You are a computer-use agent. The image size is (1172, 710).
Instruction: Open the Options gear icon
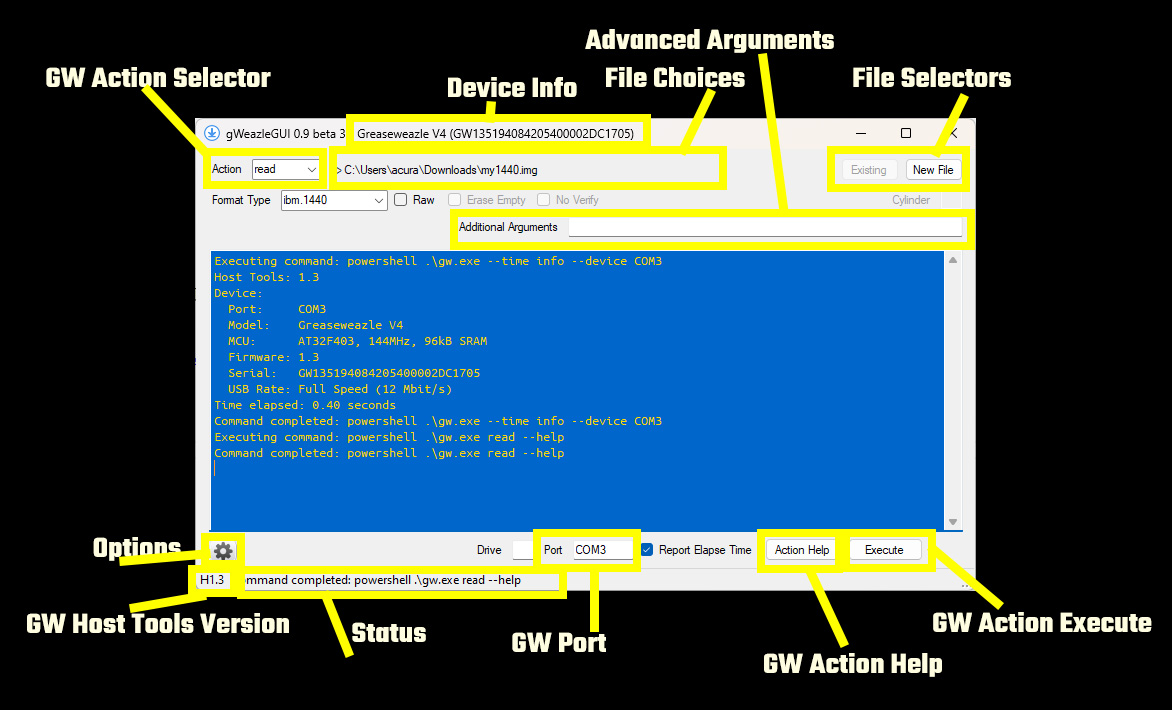224,550
